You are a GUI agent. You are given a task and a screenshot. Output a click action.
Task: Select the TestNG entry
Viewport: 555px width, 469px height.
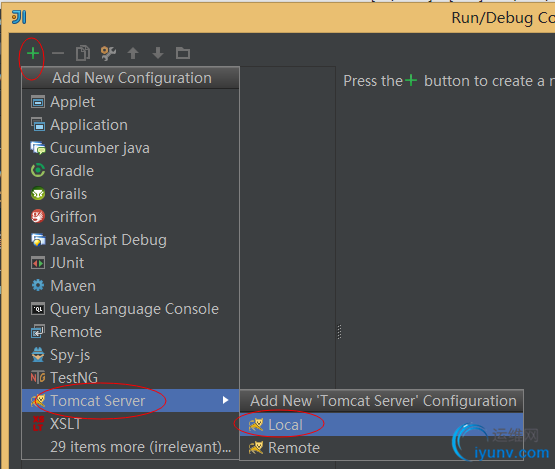tap(131, 378)
